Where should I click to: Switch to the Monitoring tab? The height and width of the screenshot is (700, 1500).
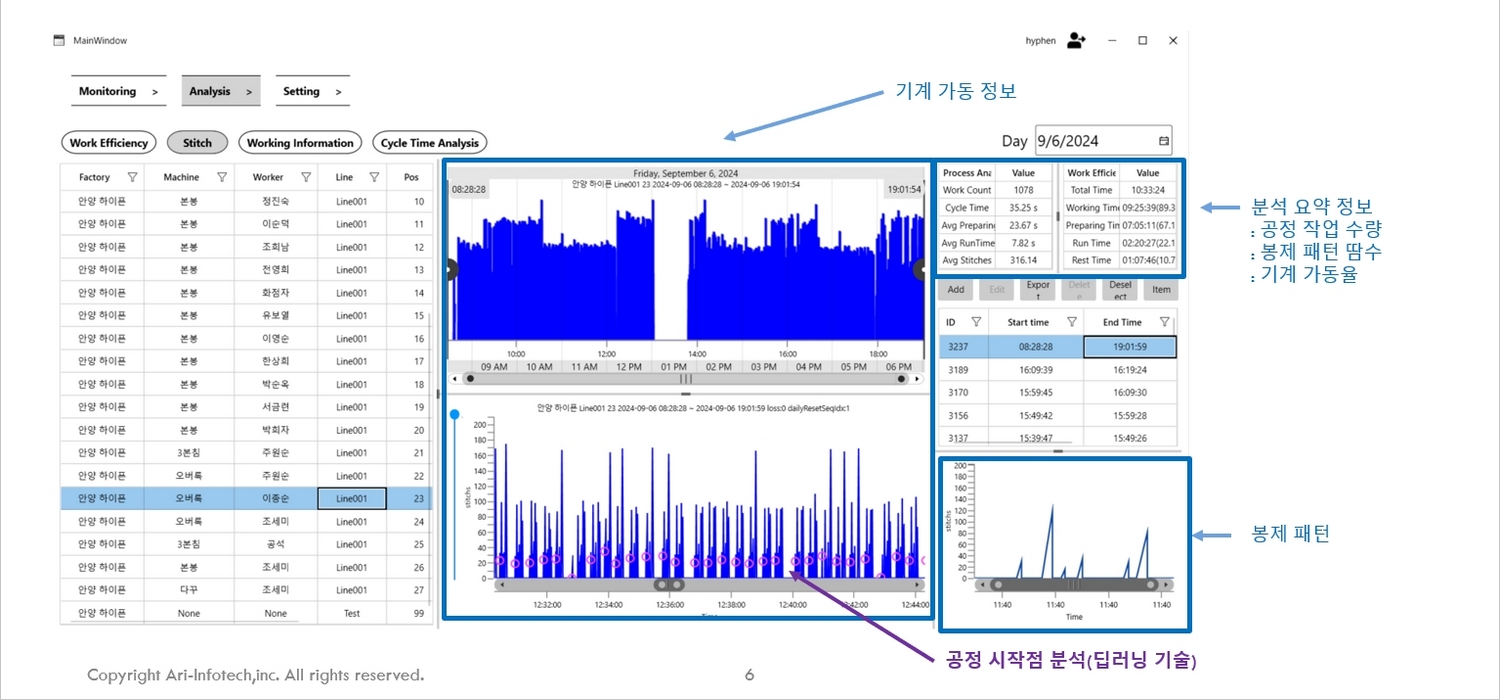tap(119, 91)
